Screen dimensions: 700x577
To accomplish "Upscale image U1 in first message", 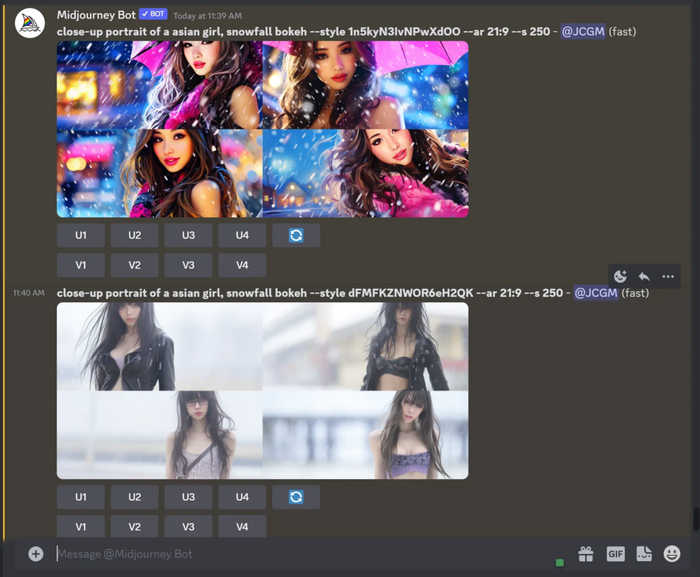I will (81, 235).
